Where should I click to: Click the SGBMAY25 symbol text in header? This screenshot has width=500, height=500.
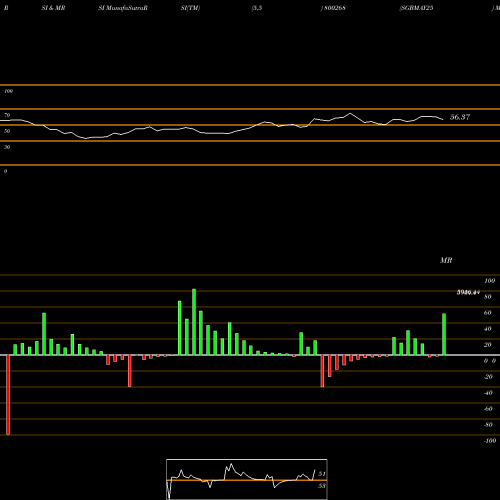click(416, 8)
